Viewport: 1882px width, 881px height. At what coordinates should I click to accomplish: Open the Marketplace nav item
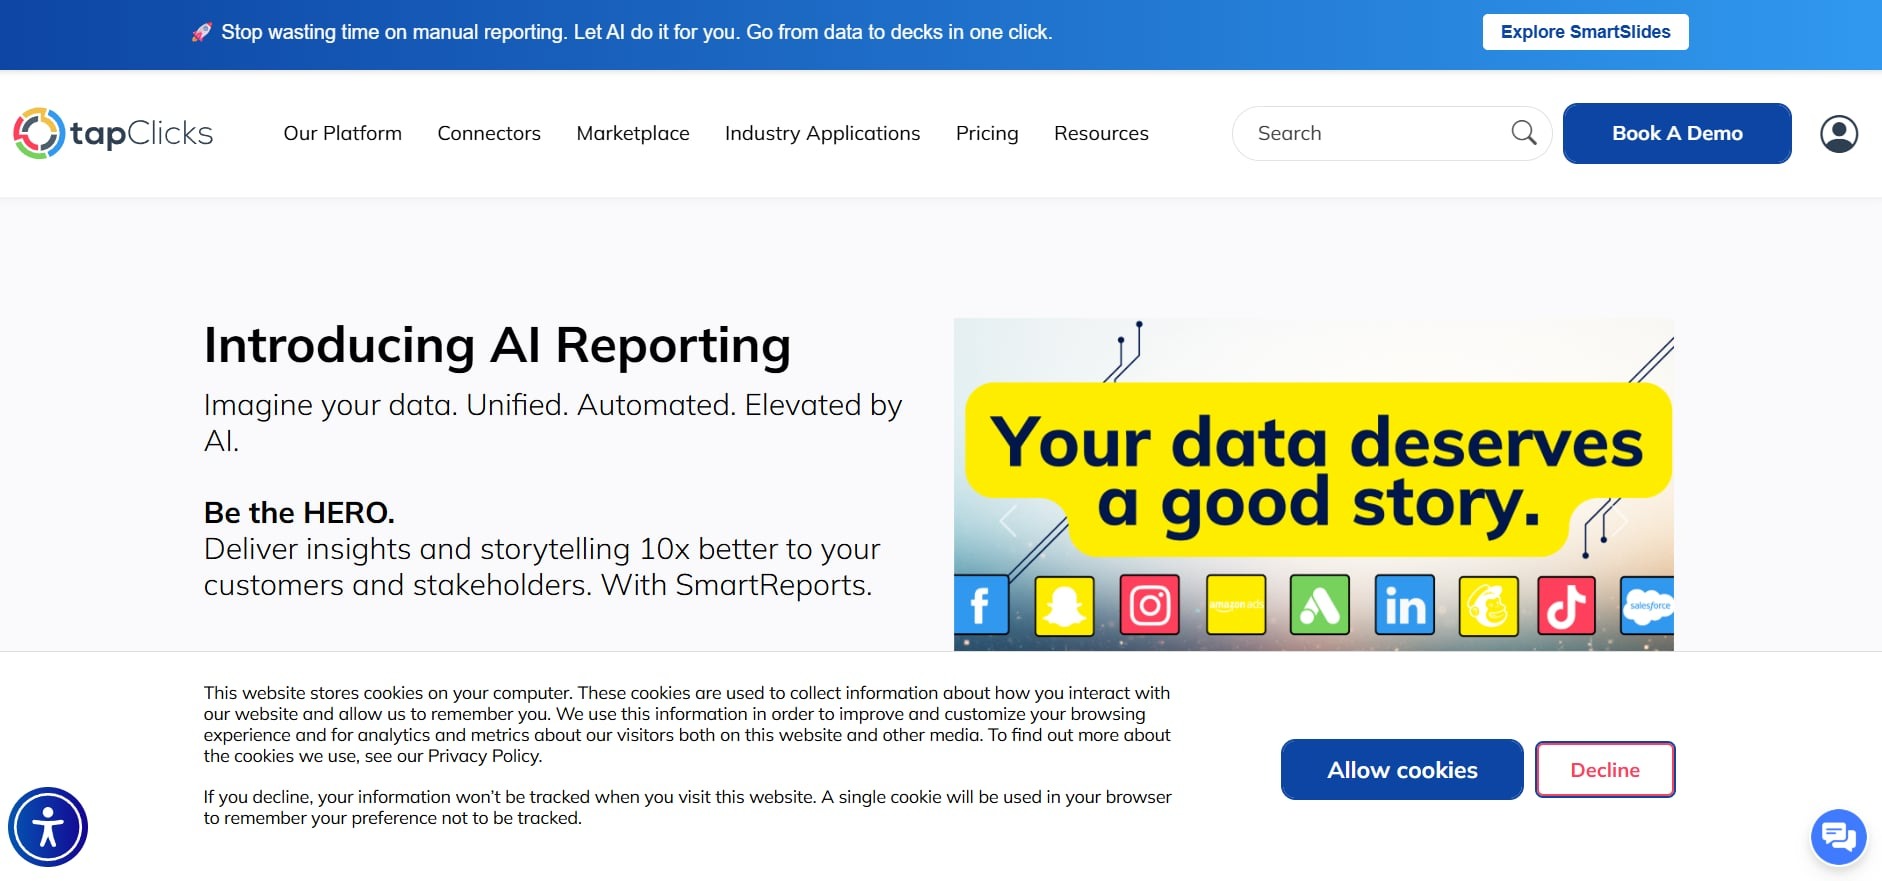pos(633,133)
